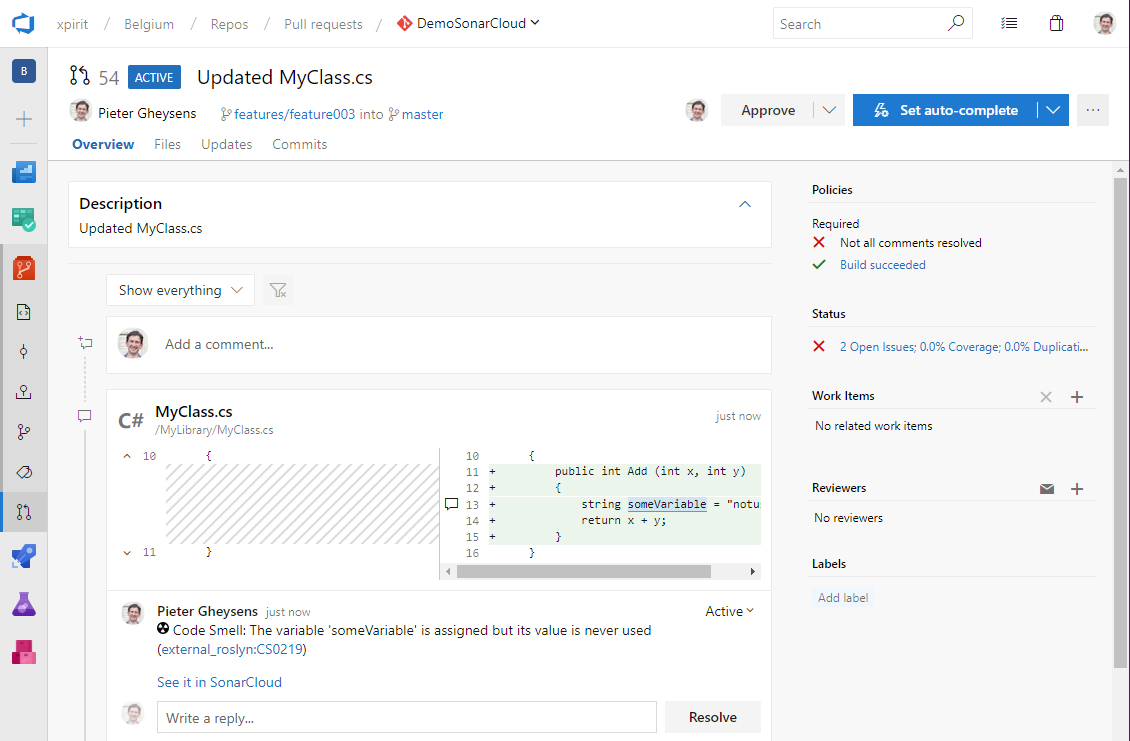
Task: Open the Tags icon in sidebar
Action: (24, 472)
